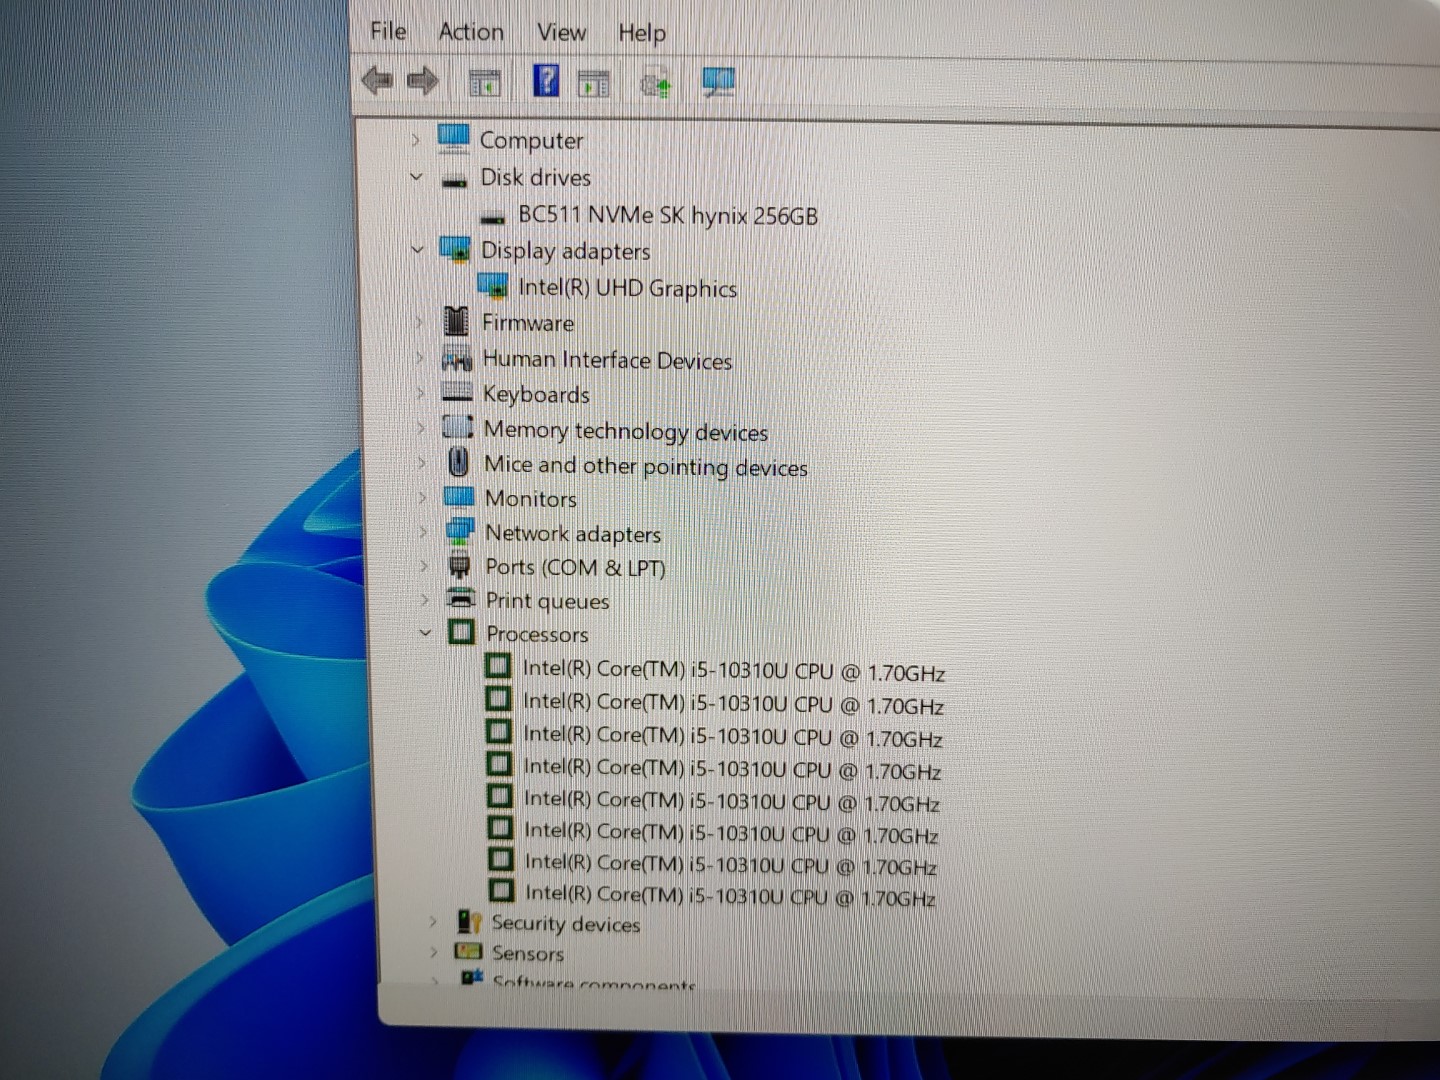1440x1080 pixels.
Task: Expand the Memory technology devices category
Action: click(421, 428)
